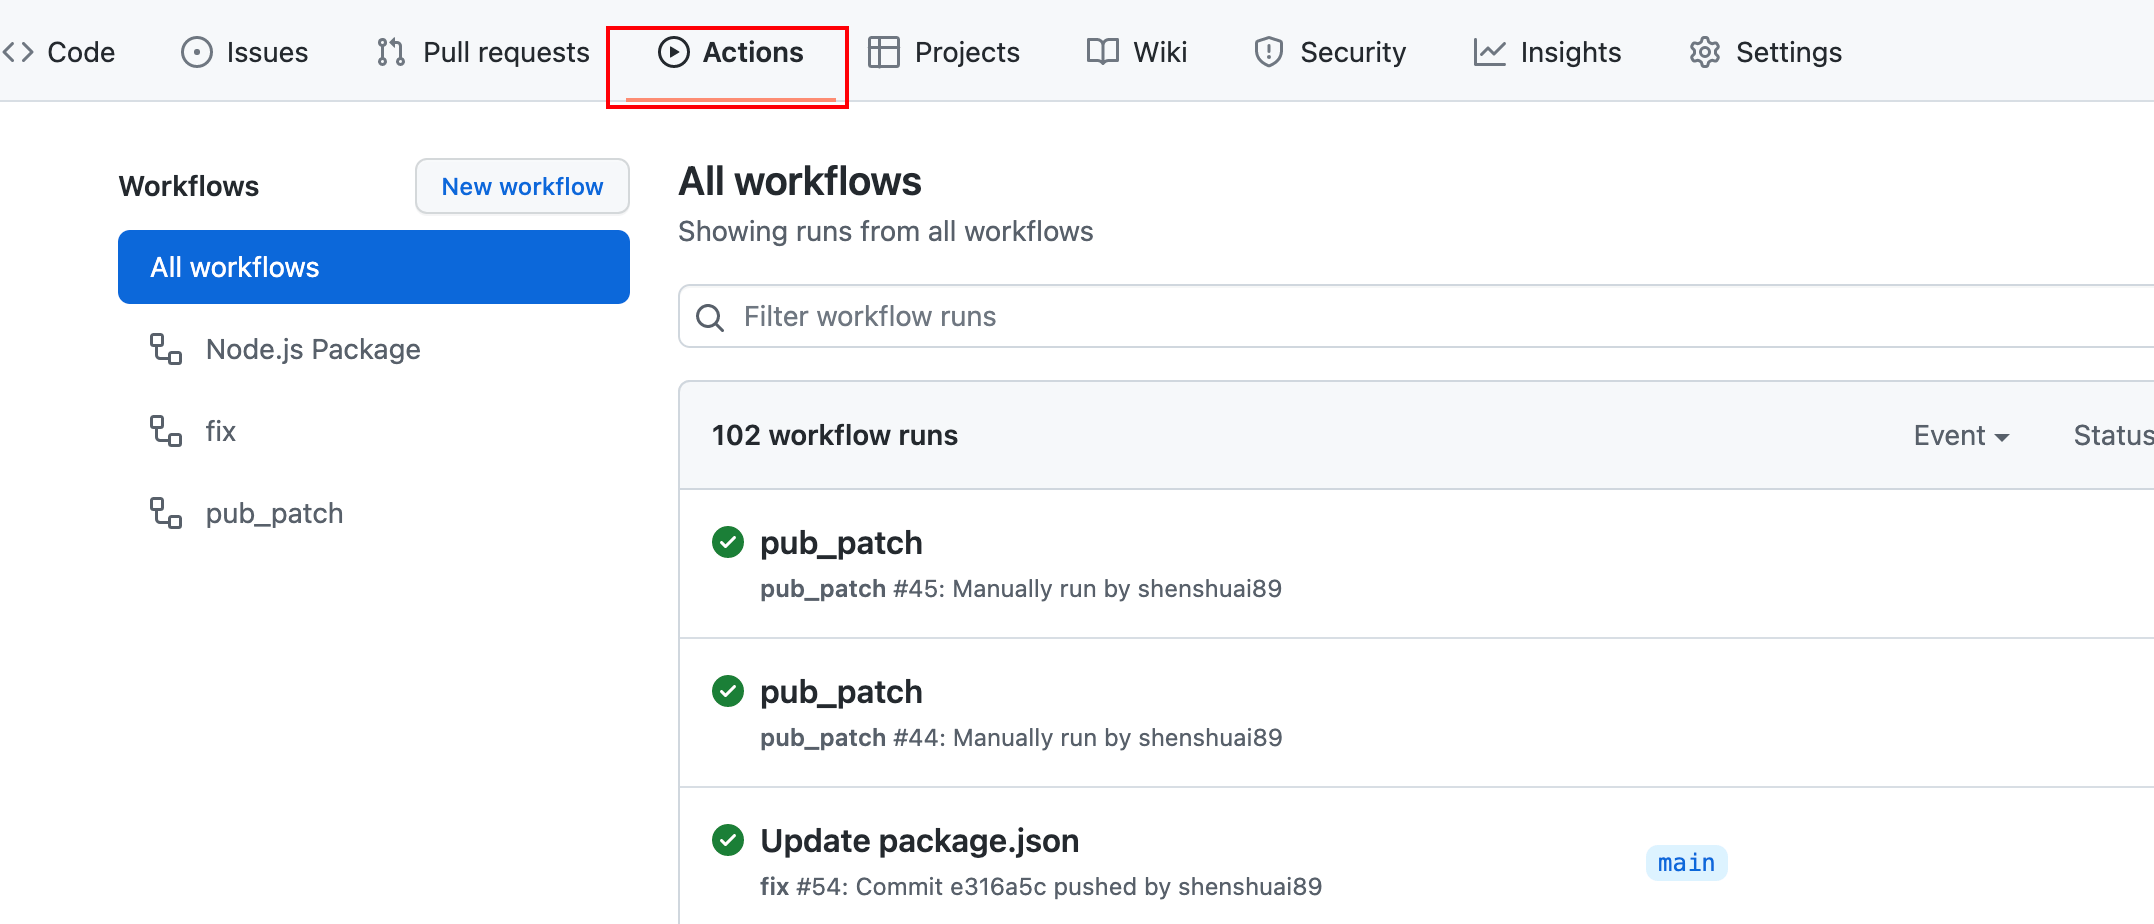
Task: Open the fix workflow in sidebar
Action: tap(221, 431)
